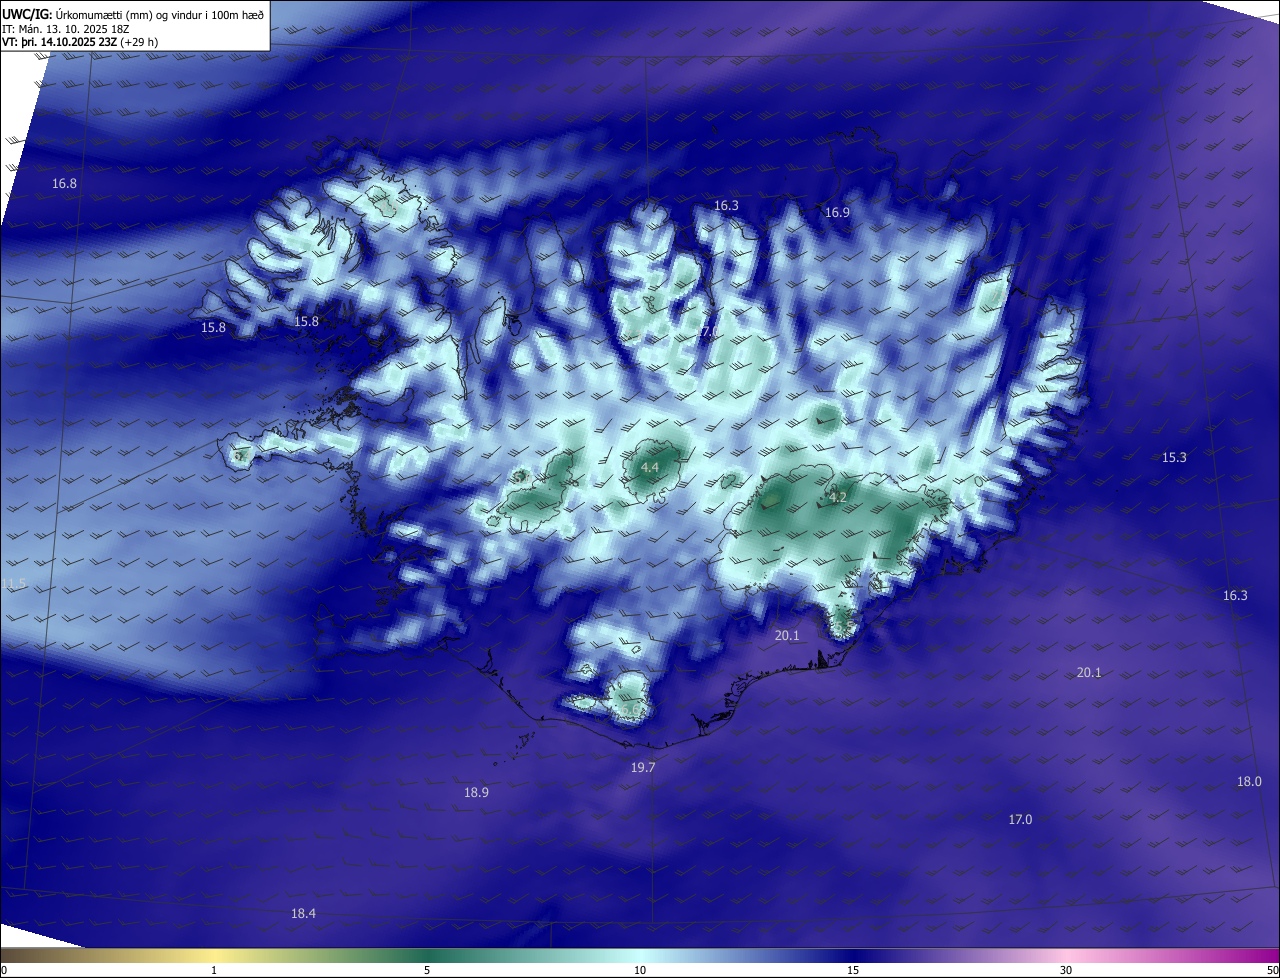Click the 'VT: þri. 14.10.2025 23Z (+29 h)' line
1280x978 pixels.
[80, 42]
